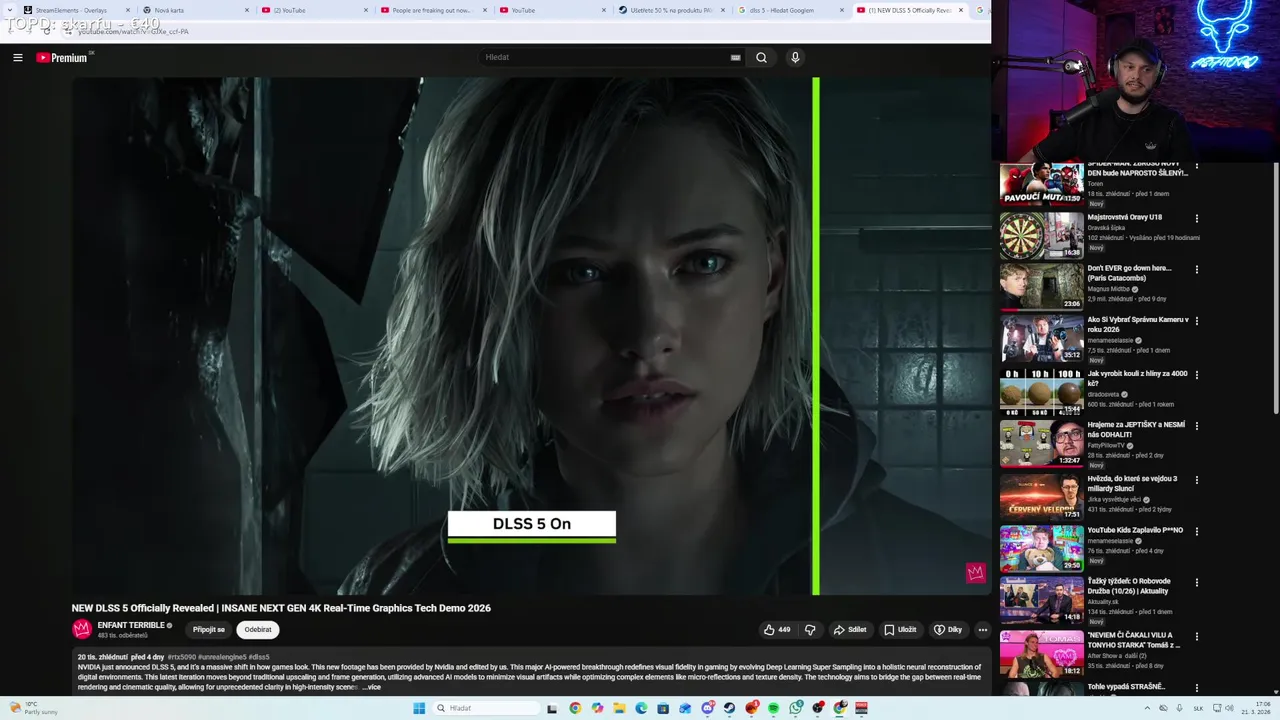
Task: Open options menu for Majstrovstvá Oravy U18
Action: click(x=1196, y=218)
